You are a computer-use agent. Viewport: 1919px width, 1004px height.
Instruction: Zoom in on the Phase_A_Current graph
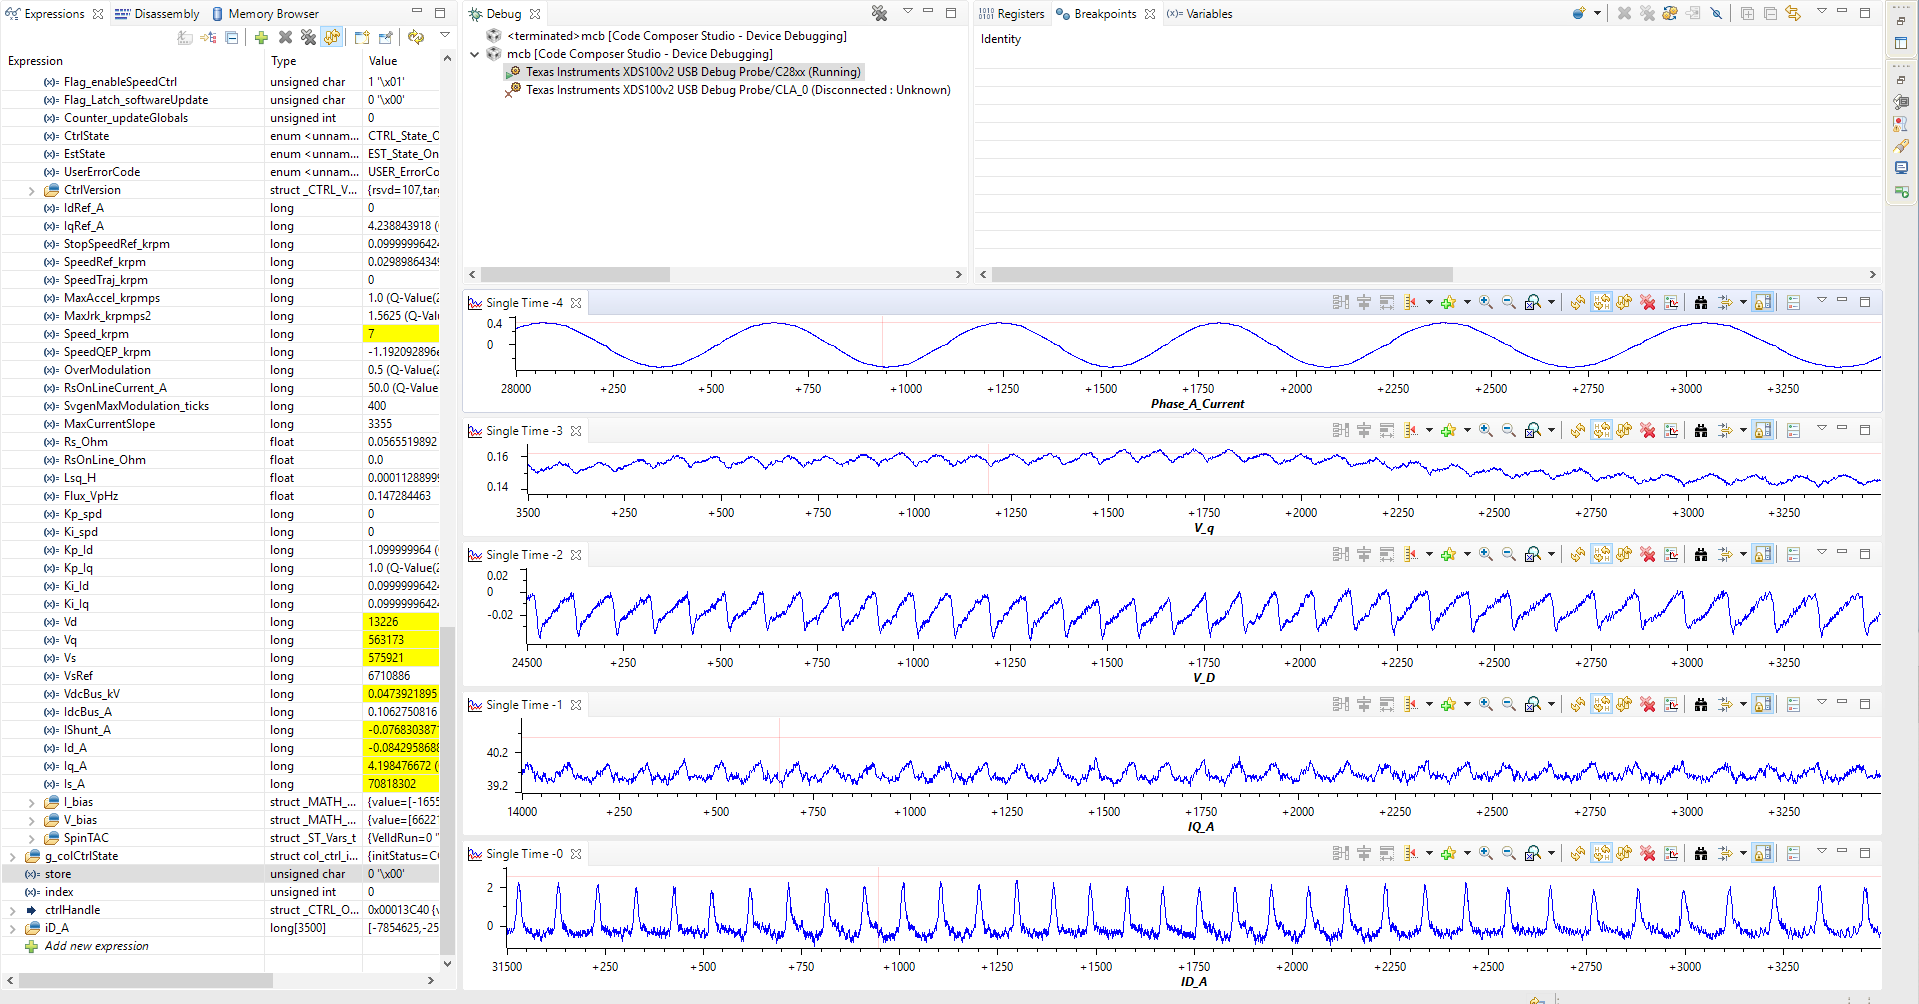click(1486, 301)
